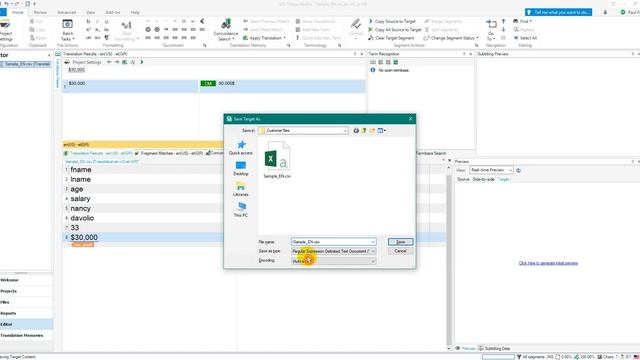Click Clear Target Segment
The image size is (640, 360).
point(391,38)
